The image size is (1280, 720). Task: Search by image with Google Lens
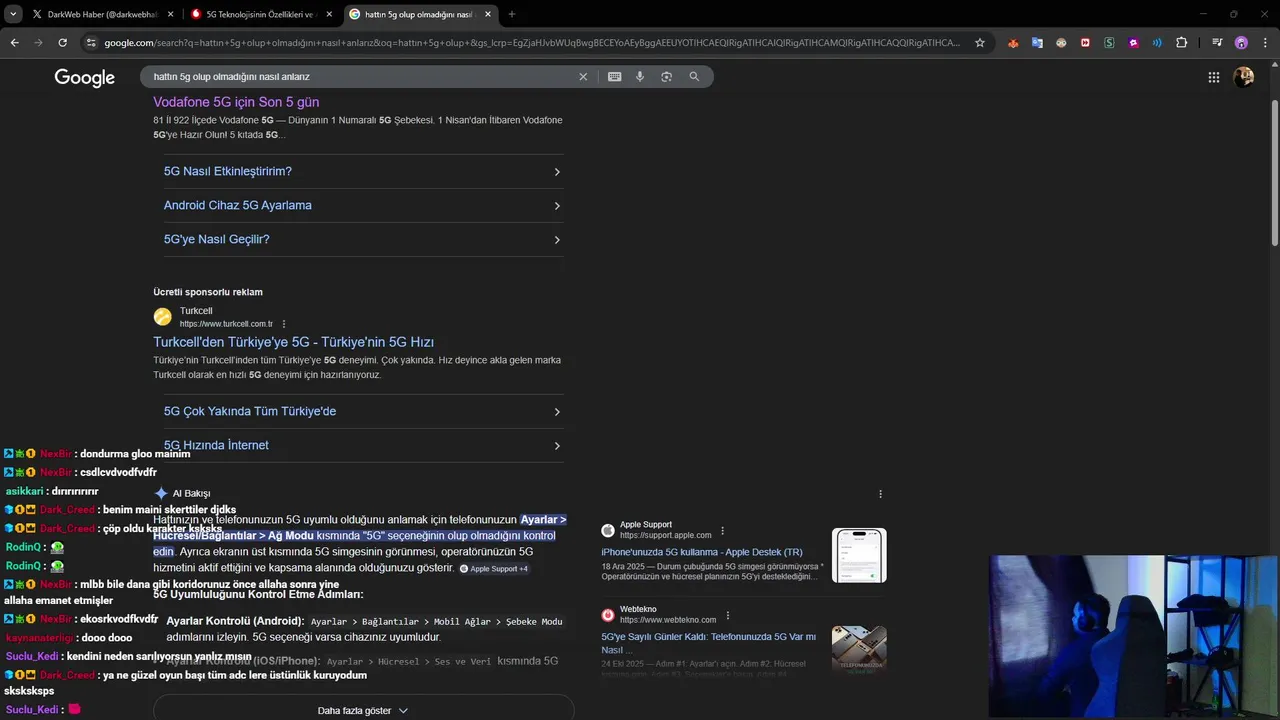(x=666, y=77)
